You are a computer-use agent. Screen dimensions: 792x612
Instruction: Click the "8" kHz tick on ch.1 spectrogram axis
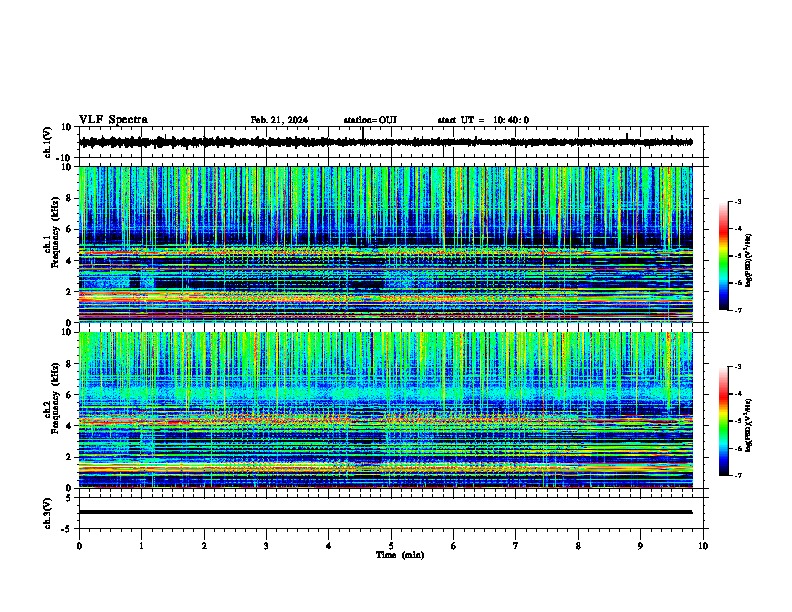pyautogui.click(x=70, y=198)
